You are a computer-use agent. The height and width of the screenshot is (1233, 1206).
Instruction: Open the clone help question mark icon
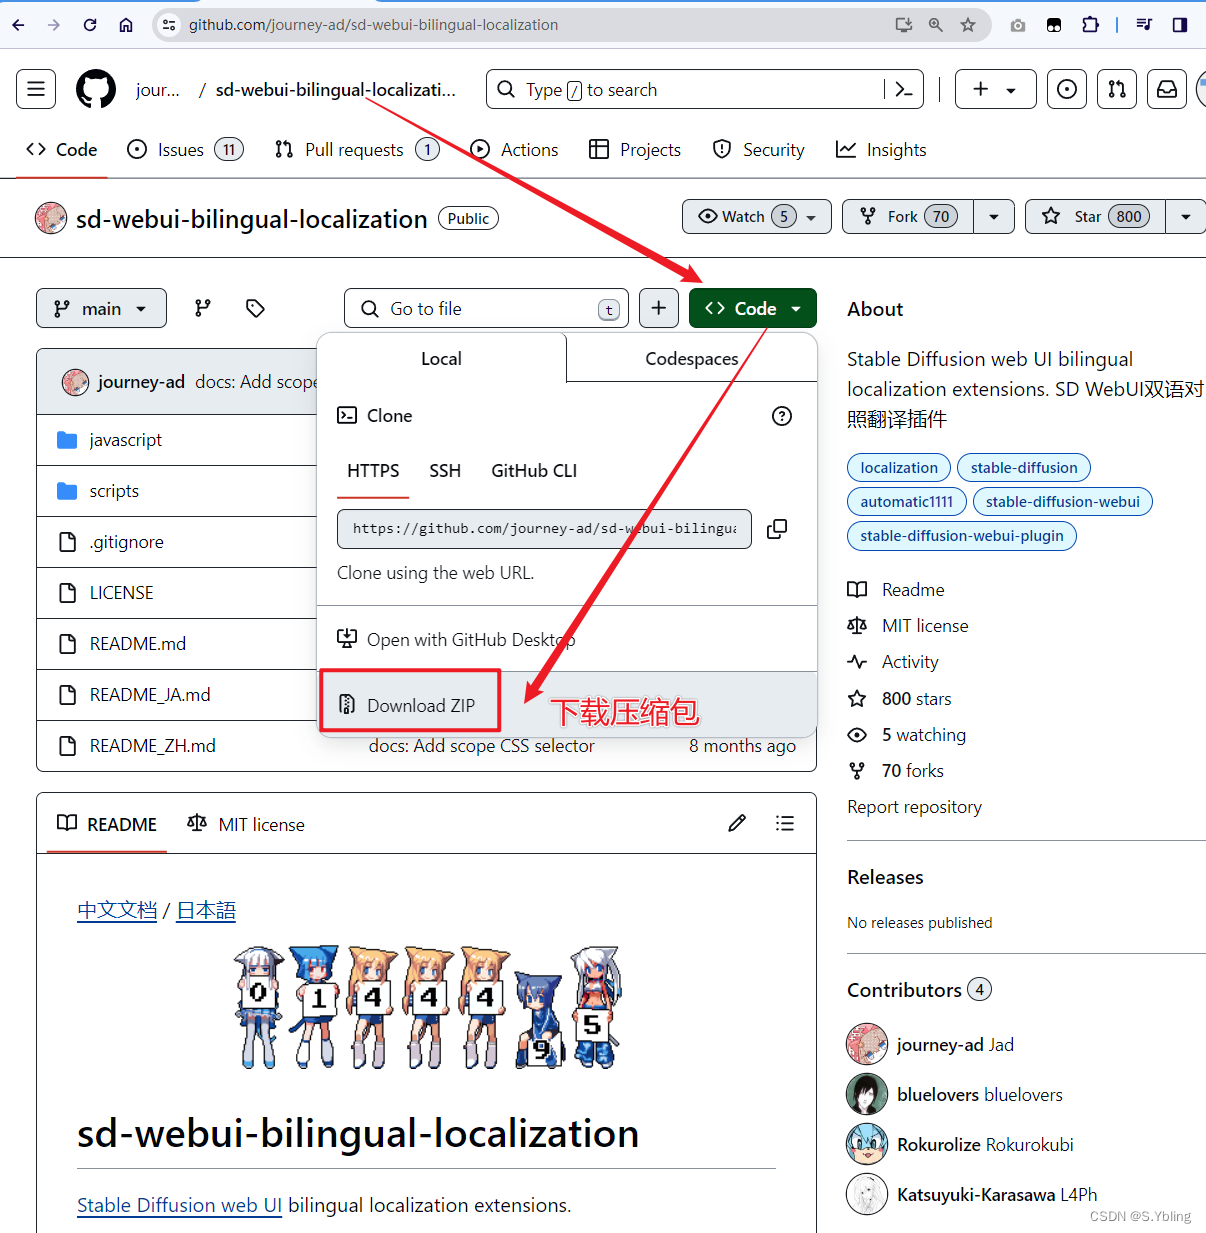click(782, 416)
